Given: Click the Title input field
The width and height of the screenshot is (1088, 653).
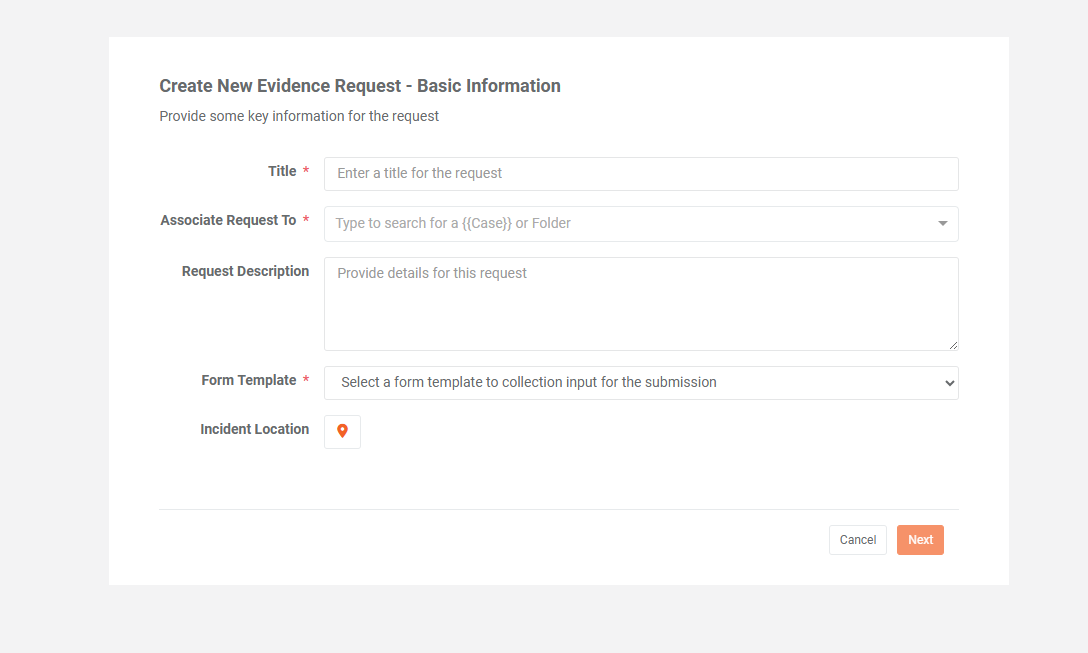Looking at the screenshot, I should click(x=640, y=173).
